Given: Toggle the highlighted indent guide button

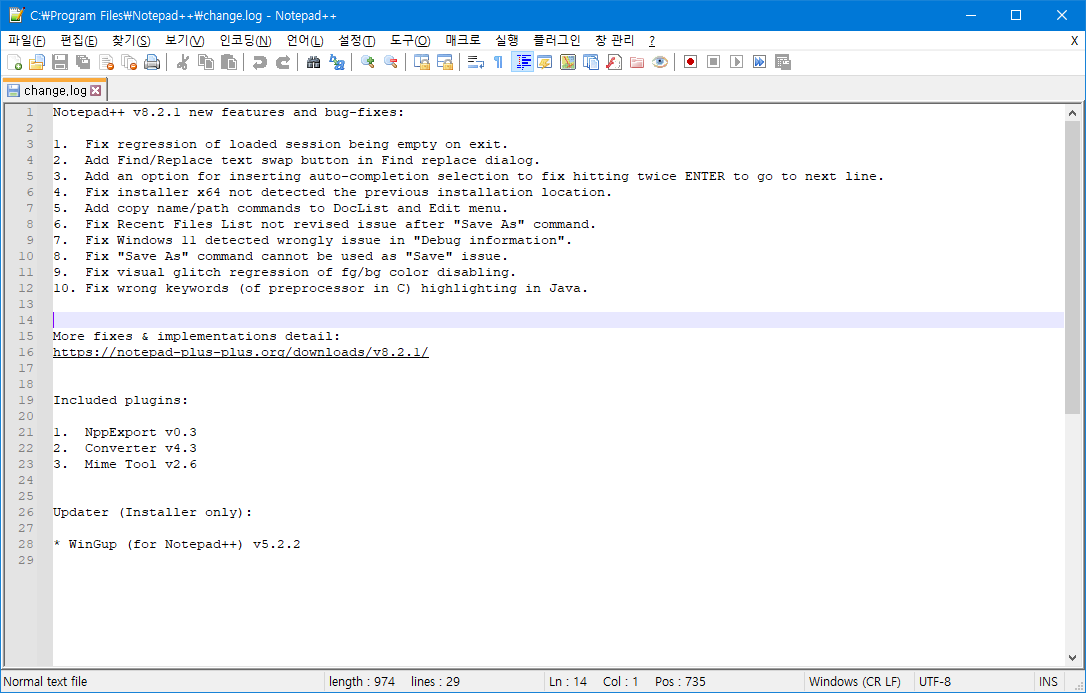Looking at the screenshot, I should [522, 62].
